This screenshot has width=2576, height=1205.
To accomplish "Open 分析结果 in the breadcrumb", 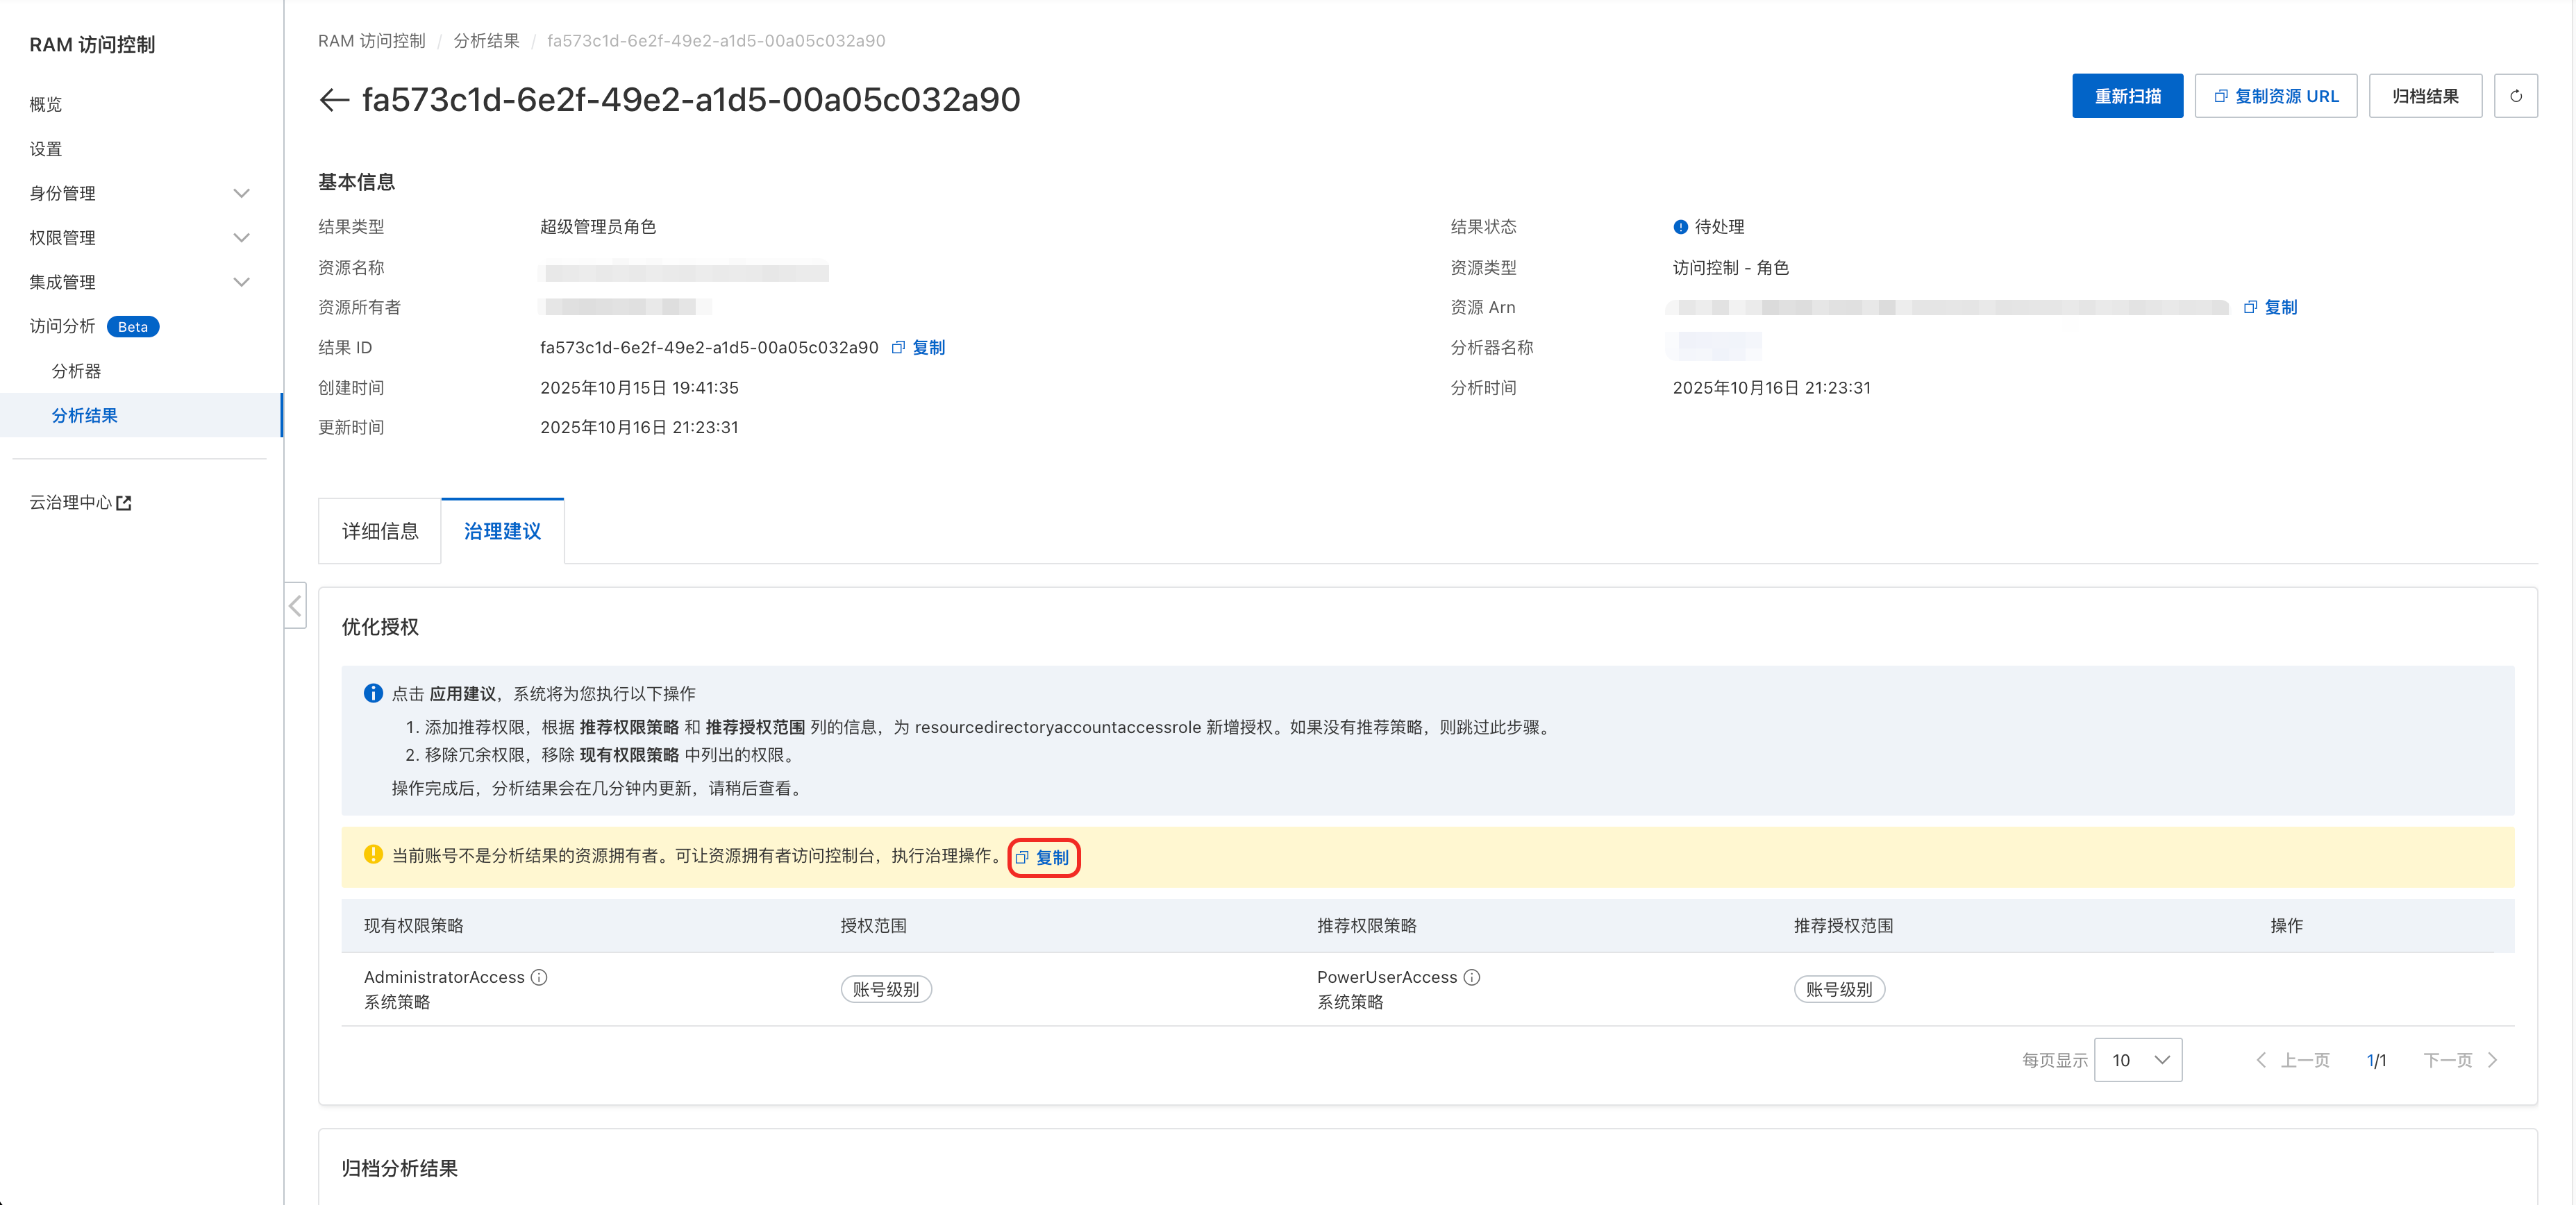I will (486, 41).
